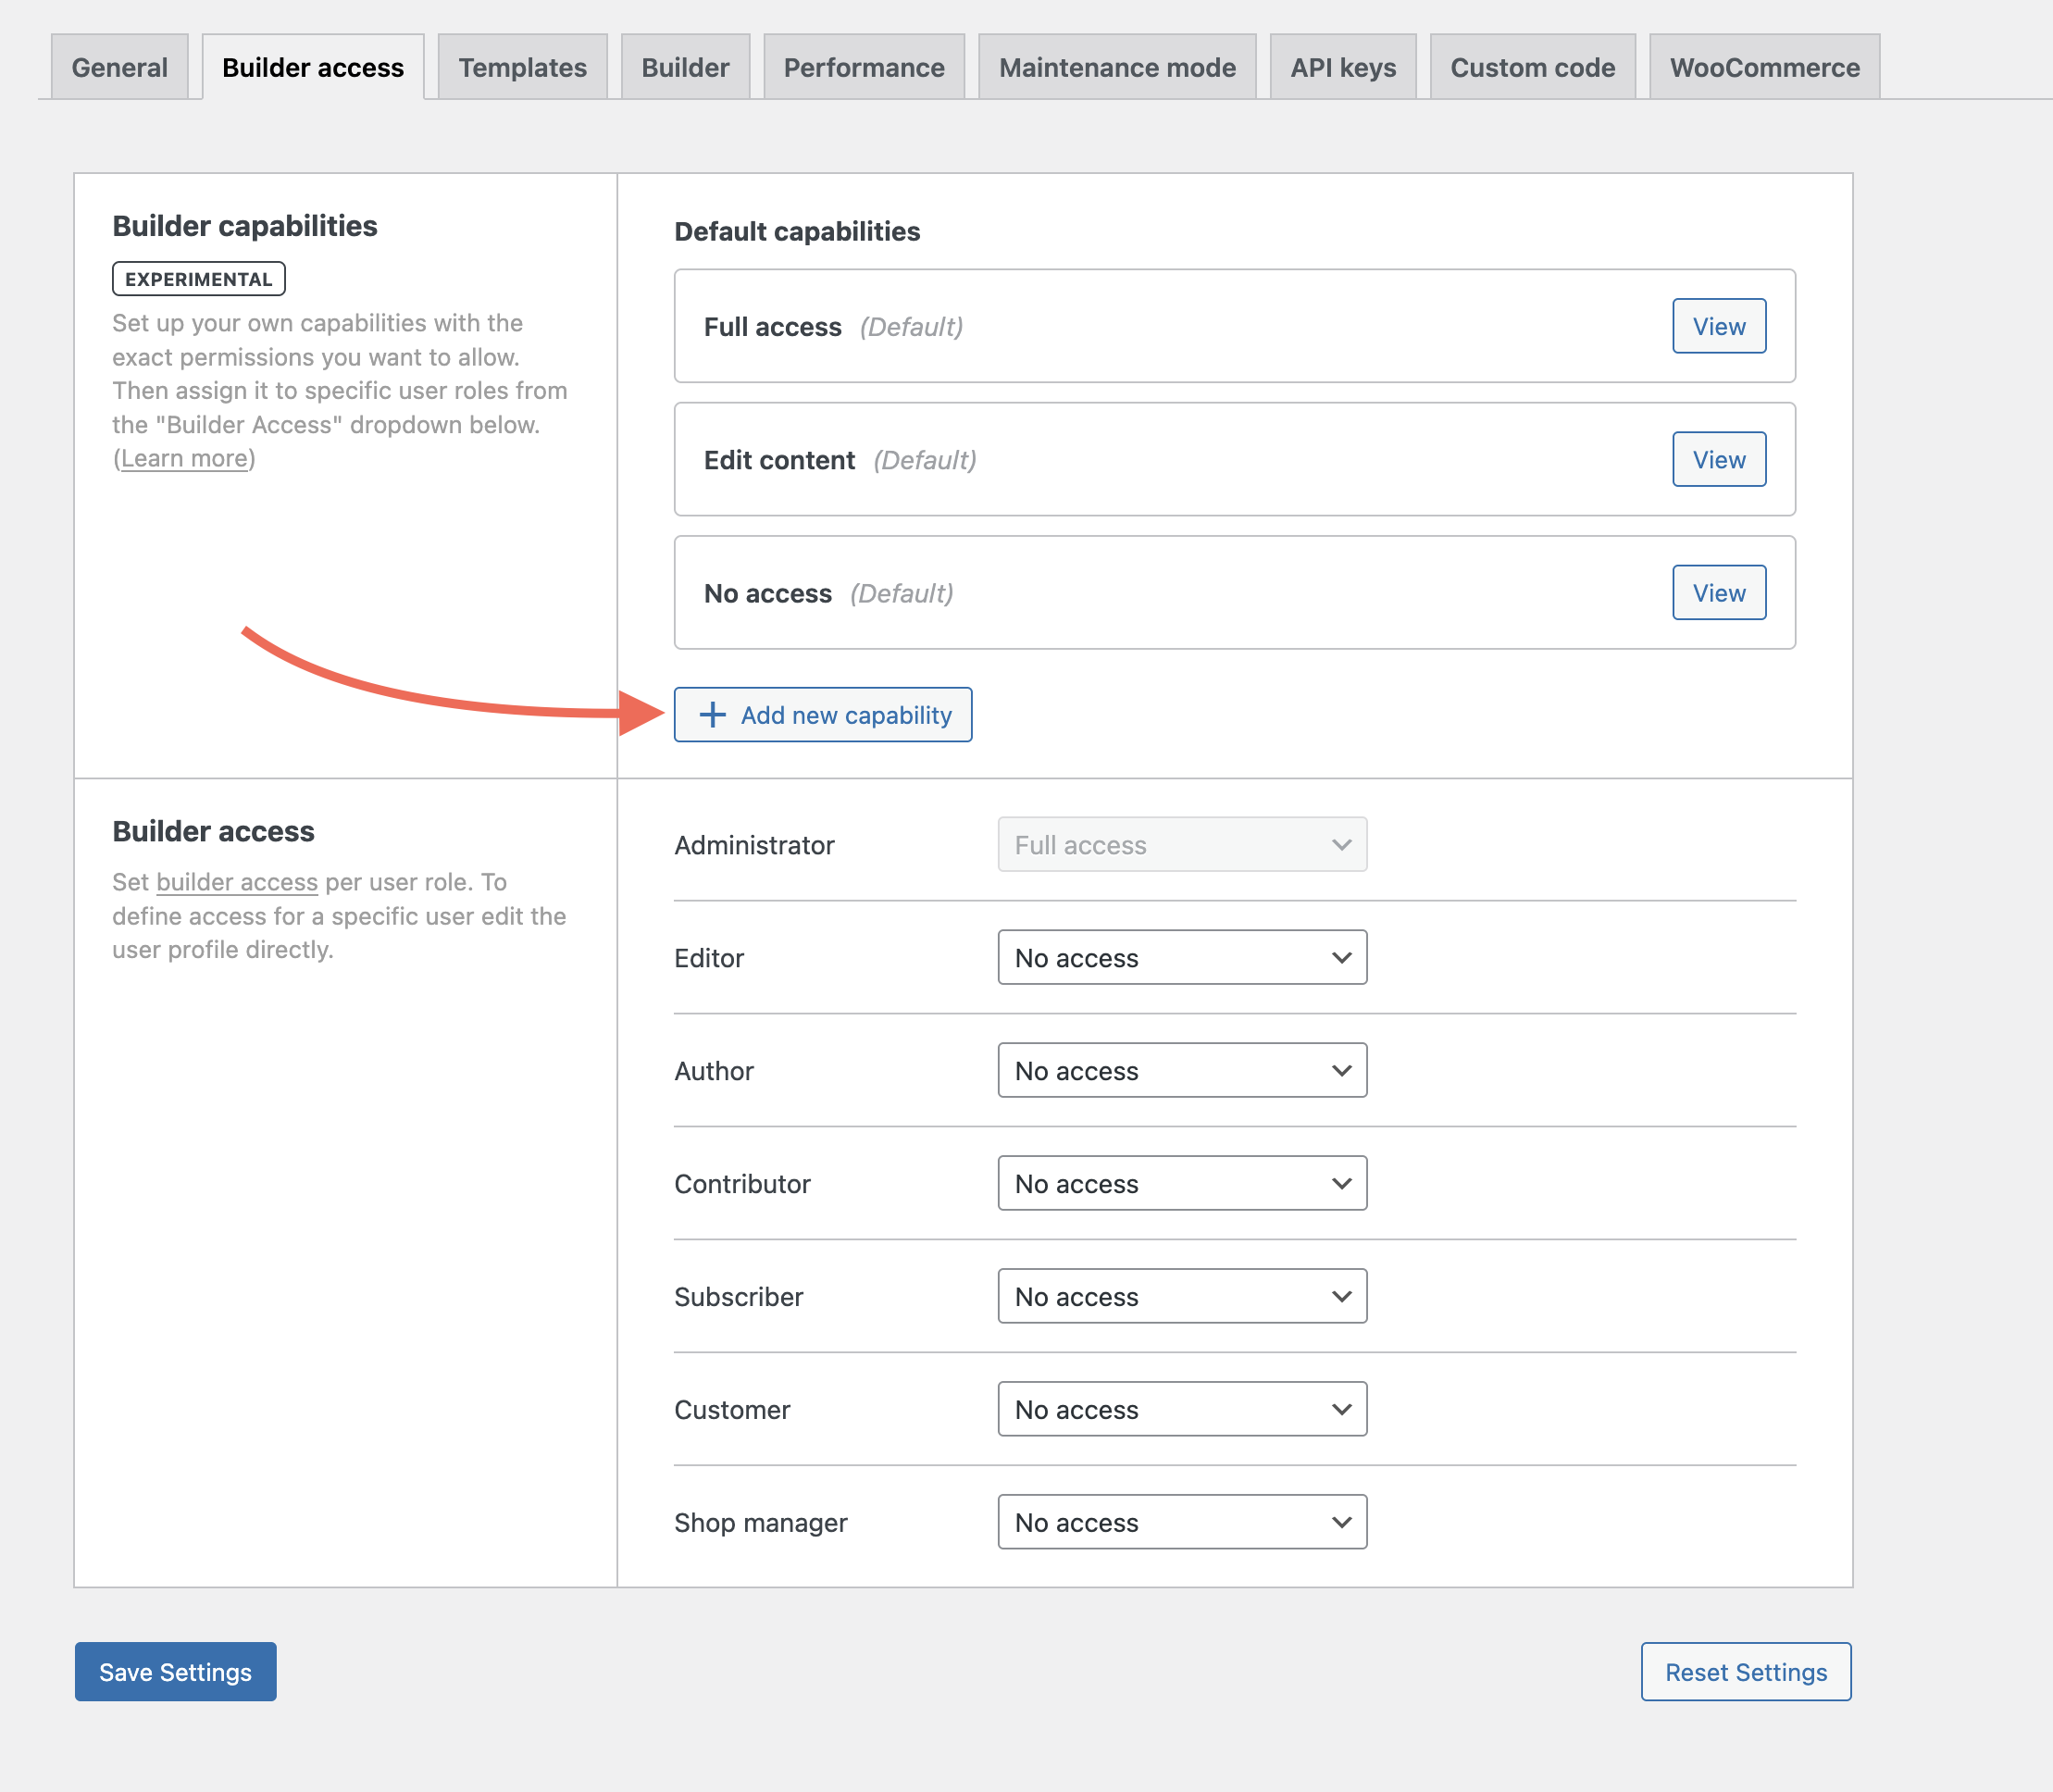Screen dimensions: 2053x1792
Task: Expand the Customer access dropdown
Action: click(1181, 1410)
